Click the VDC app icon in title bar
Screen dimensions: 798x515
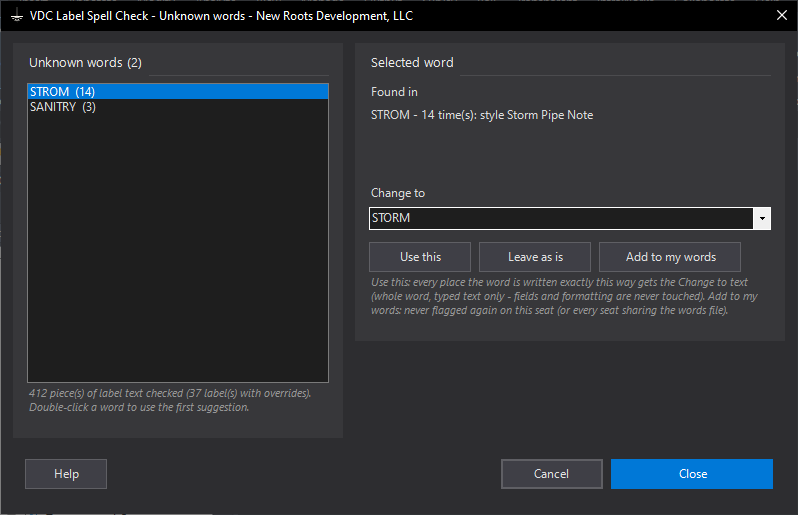17,16
